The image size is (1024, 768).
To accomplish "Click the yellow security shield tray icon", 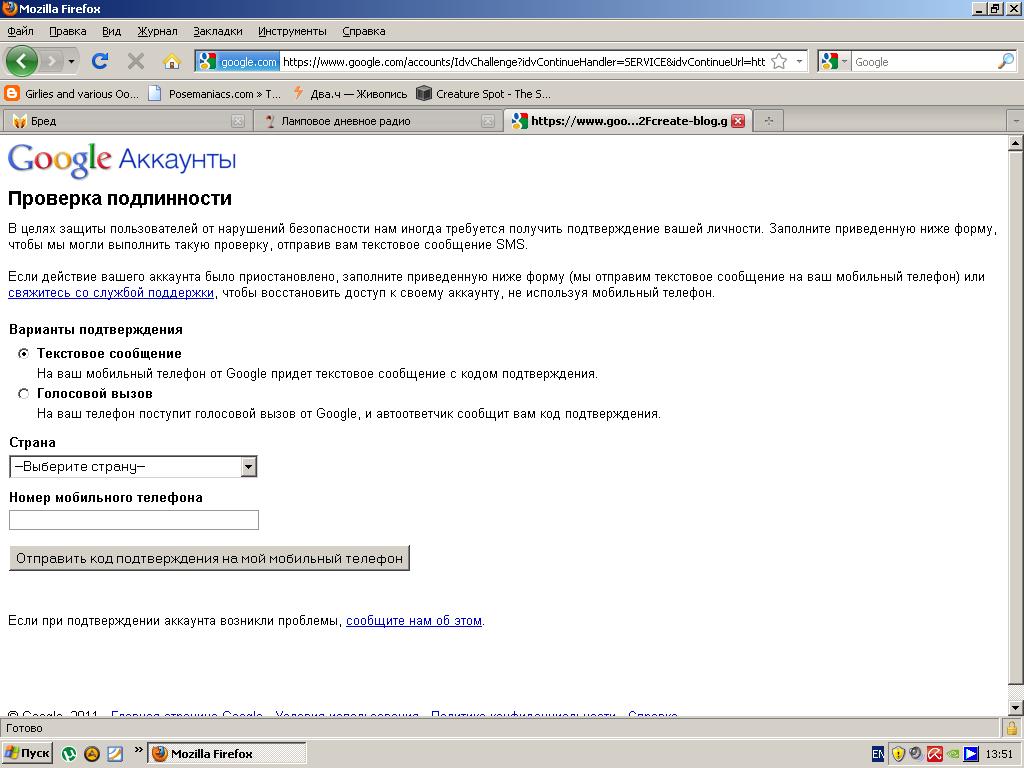I will (898, 754).
